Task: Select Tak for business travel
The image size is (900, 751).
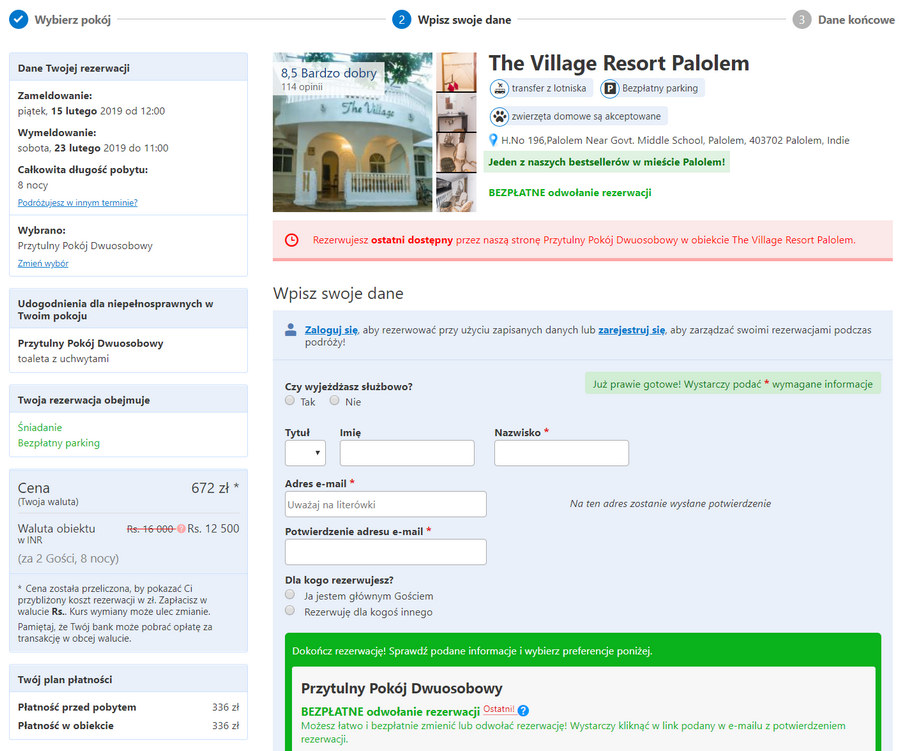Action: click(x=290, y=401)
